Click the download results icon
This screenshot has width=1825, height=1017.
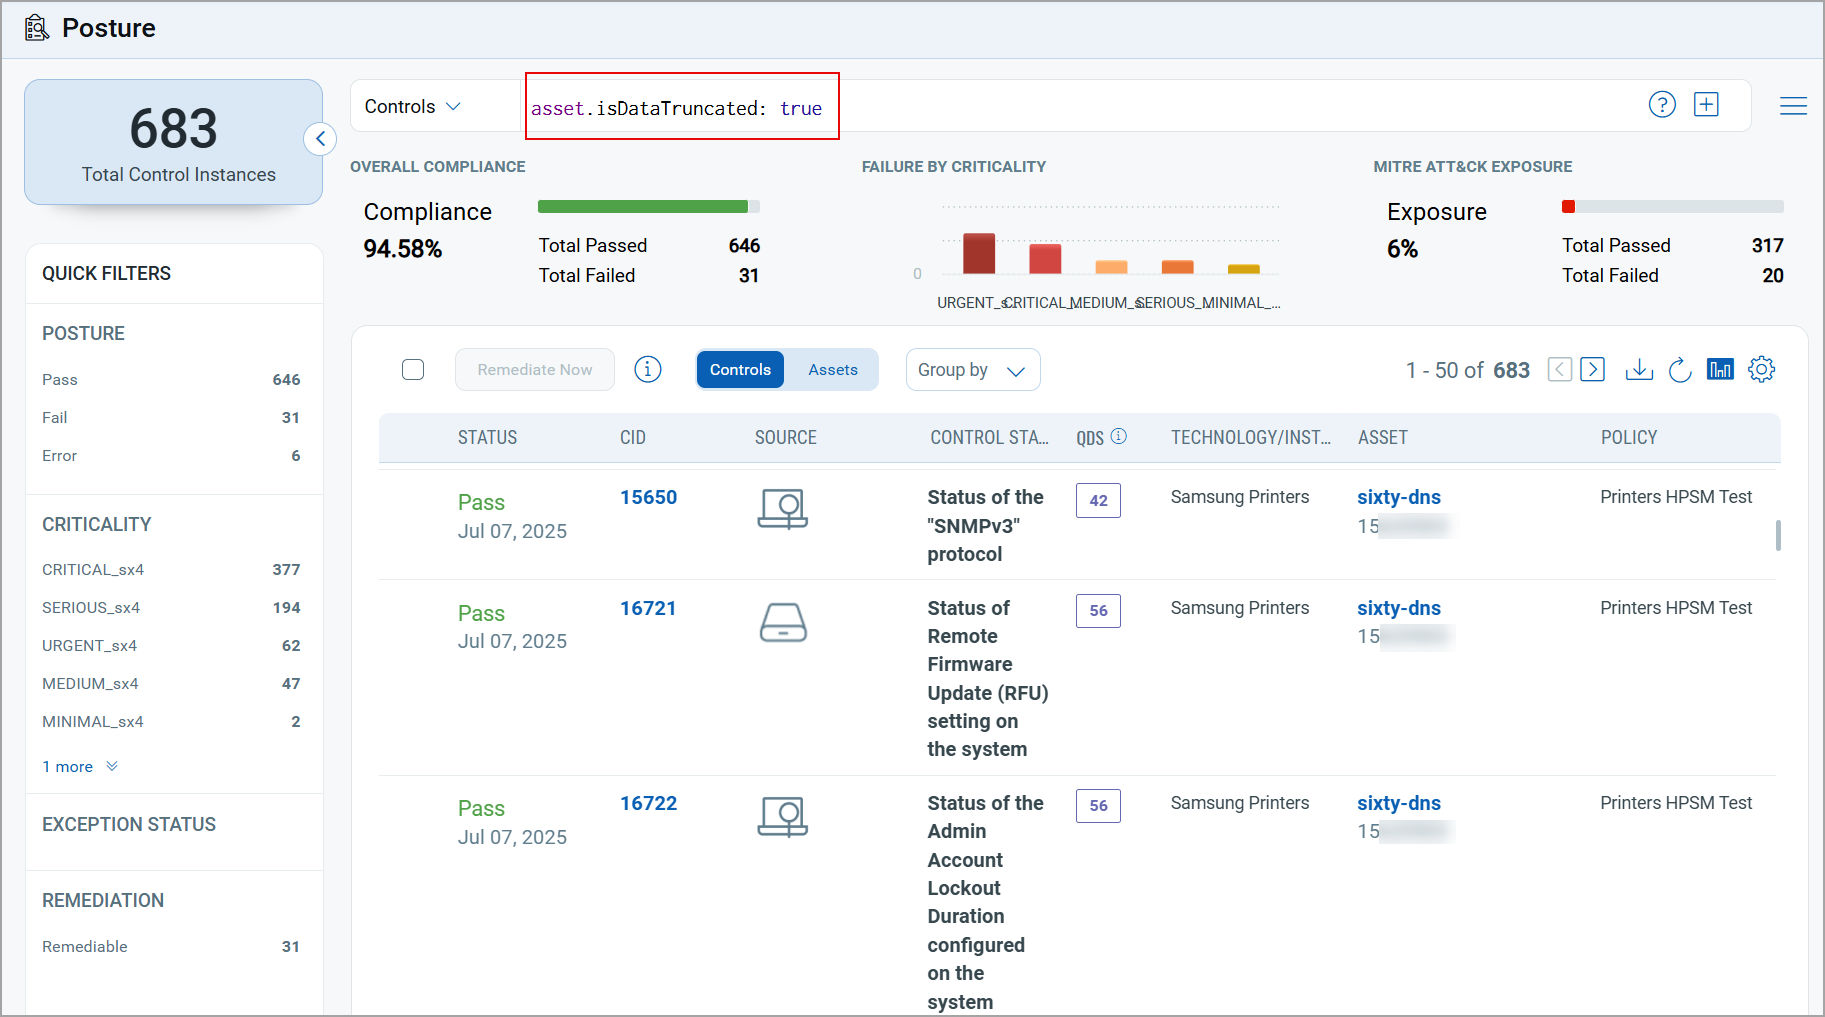click(x=1639, y=370)
